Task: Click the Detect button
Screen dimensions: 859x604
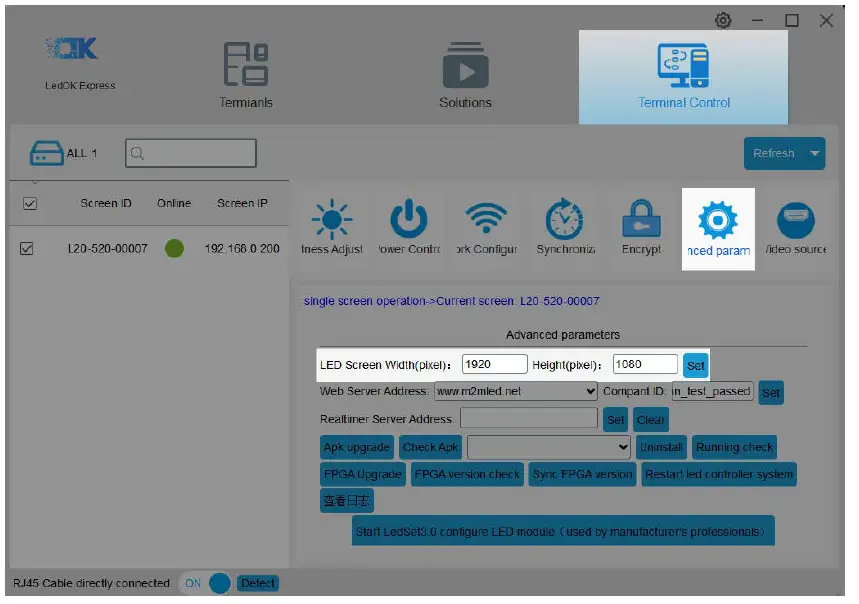Action: coord(257,583)
